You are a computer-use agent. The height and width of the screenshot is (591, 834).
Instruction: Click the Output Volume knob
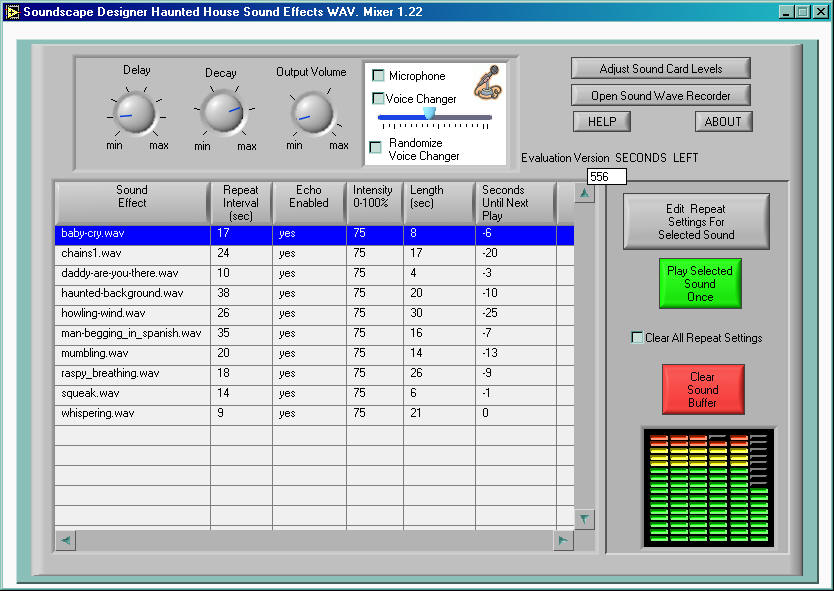[x=312, y=113]
